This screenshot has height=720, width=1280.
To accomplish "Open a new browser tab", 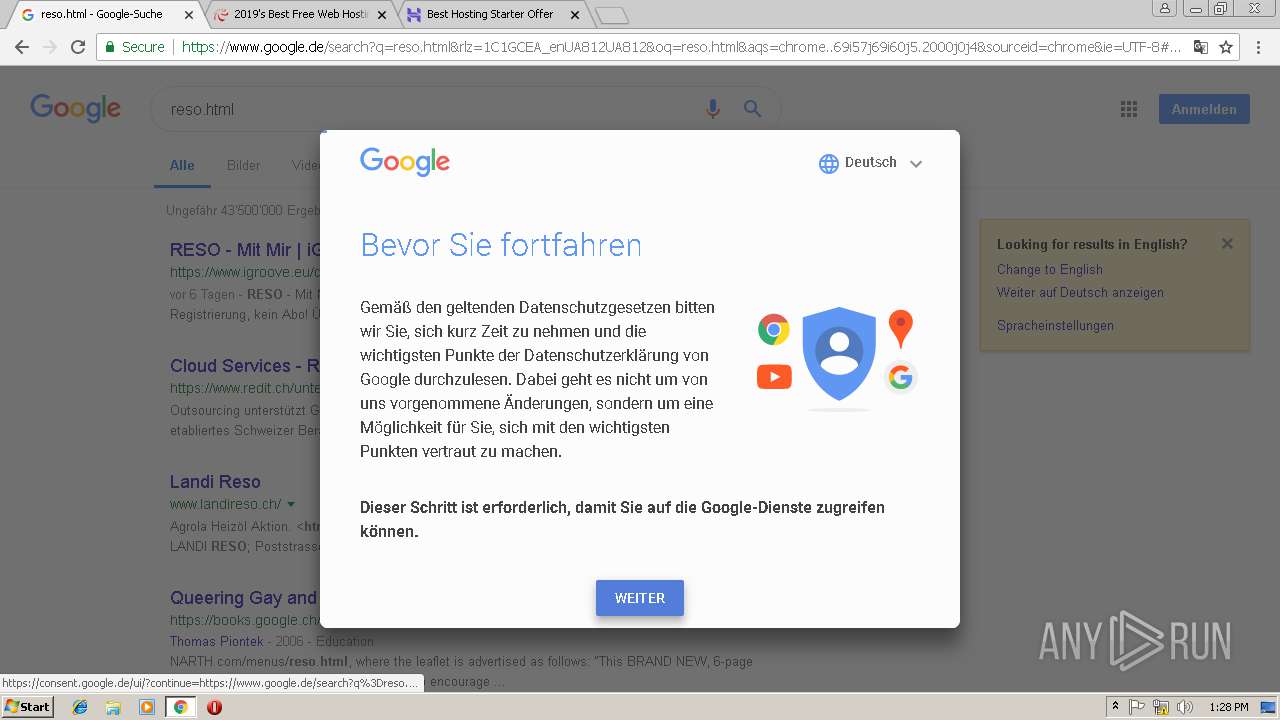I will [611, 15].
